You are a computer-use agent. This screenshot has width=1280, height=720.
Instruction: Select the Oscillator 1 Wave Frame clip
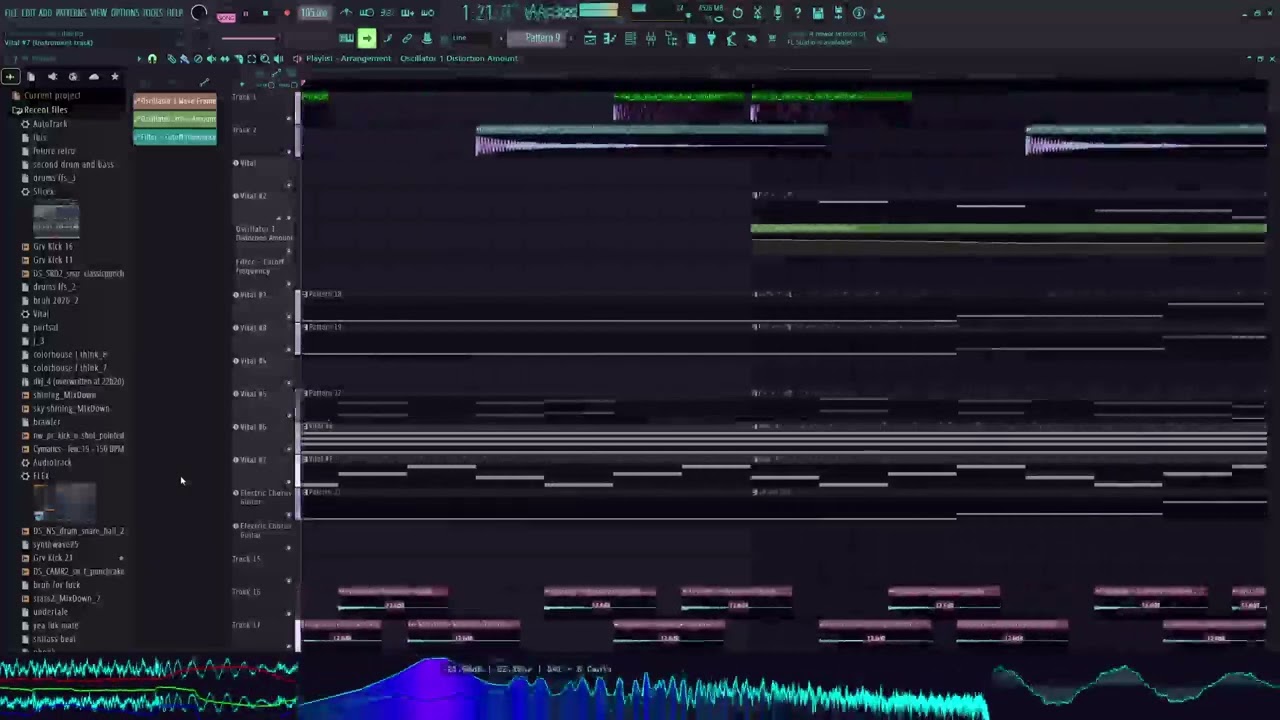pyautogui.click(x=175, y=100)
